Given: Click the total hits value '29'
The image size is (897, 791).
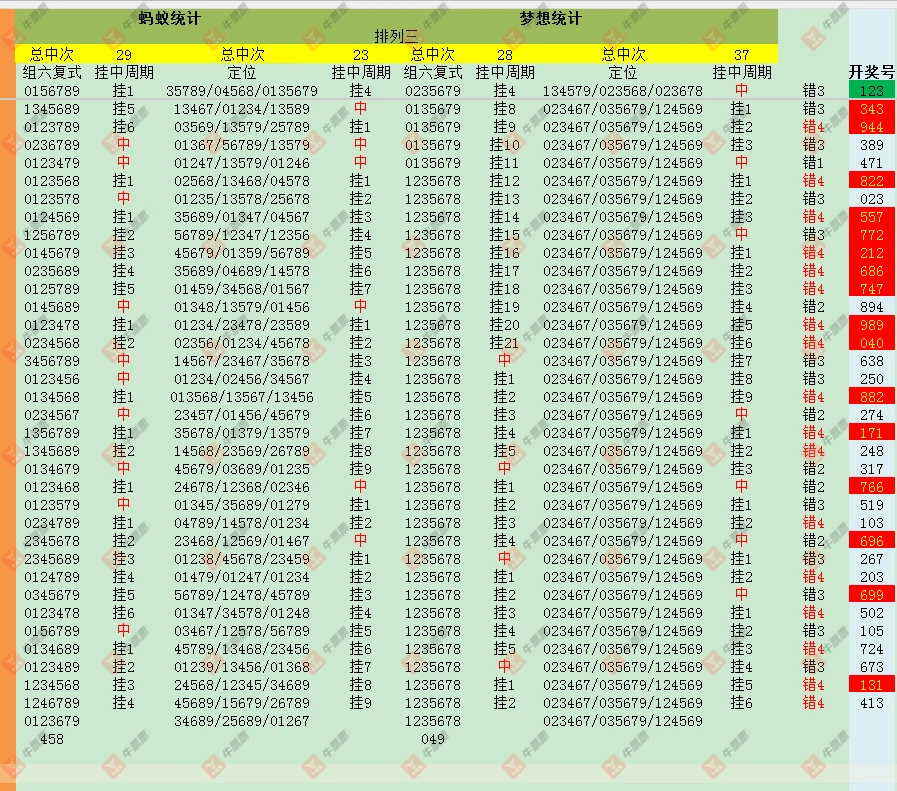Looking at the screenshot, I should (124, 55).
